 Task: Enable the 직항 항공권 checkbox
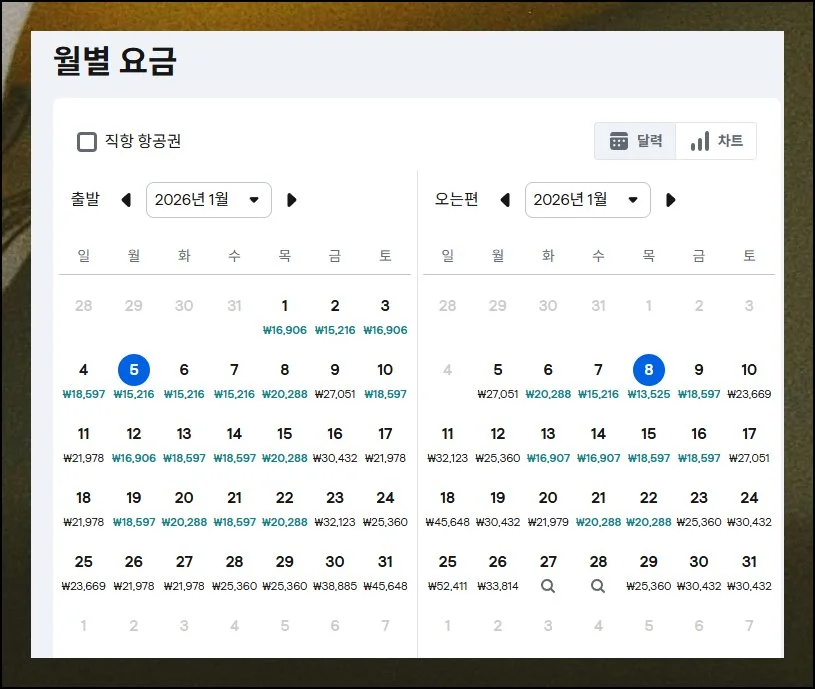87,141
